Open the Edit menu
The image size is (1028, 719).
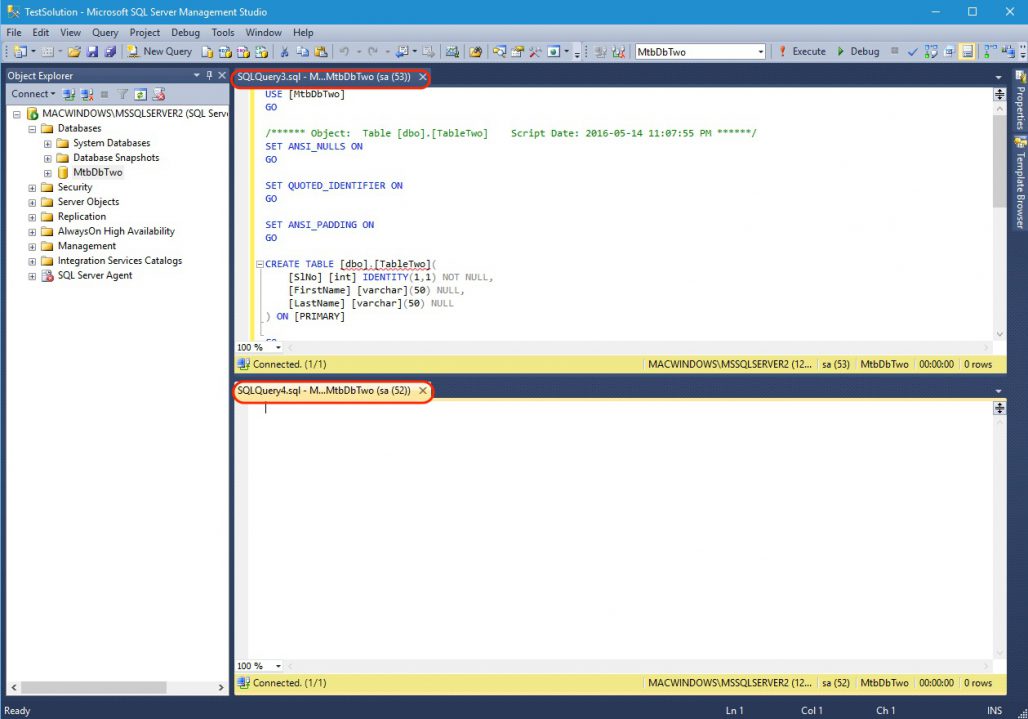click(41, 32)
